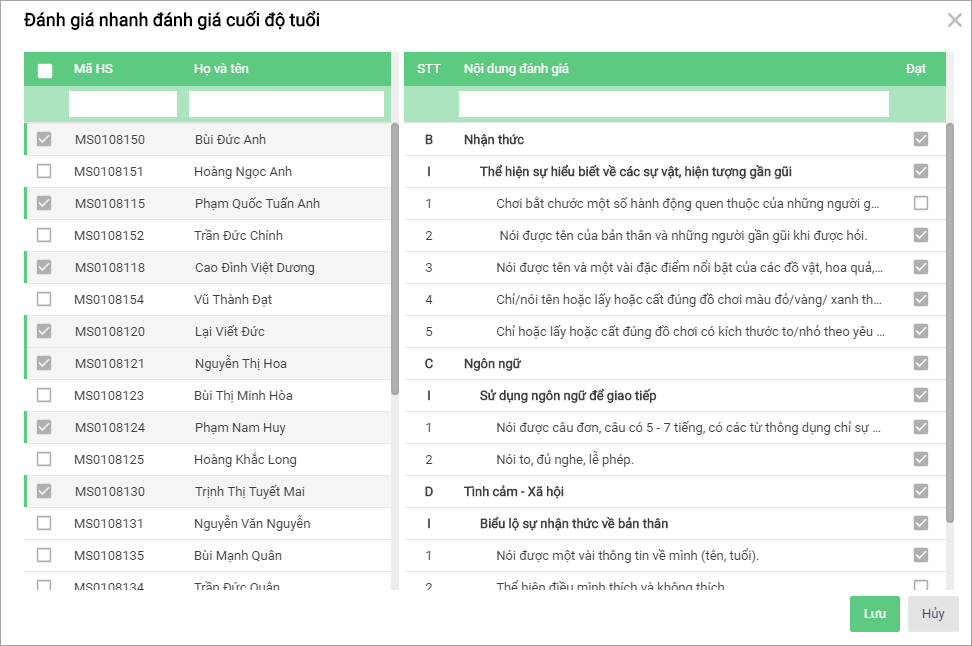Uncheck student Bùi Đức Anh
This screenshot has width=972, height=646.
click(x=44, y=140)
